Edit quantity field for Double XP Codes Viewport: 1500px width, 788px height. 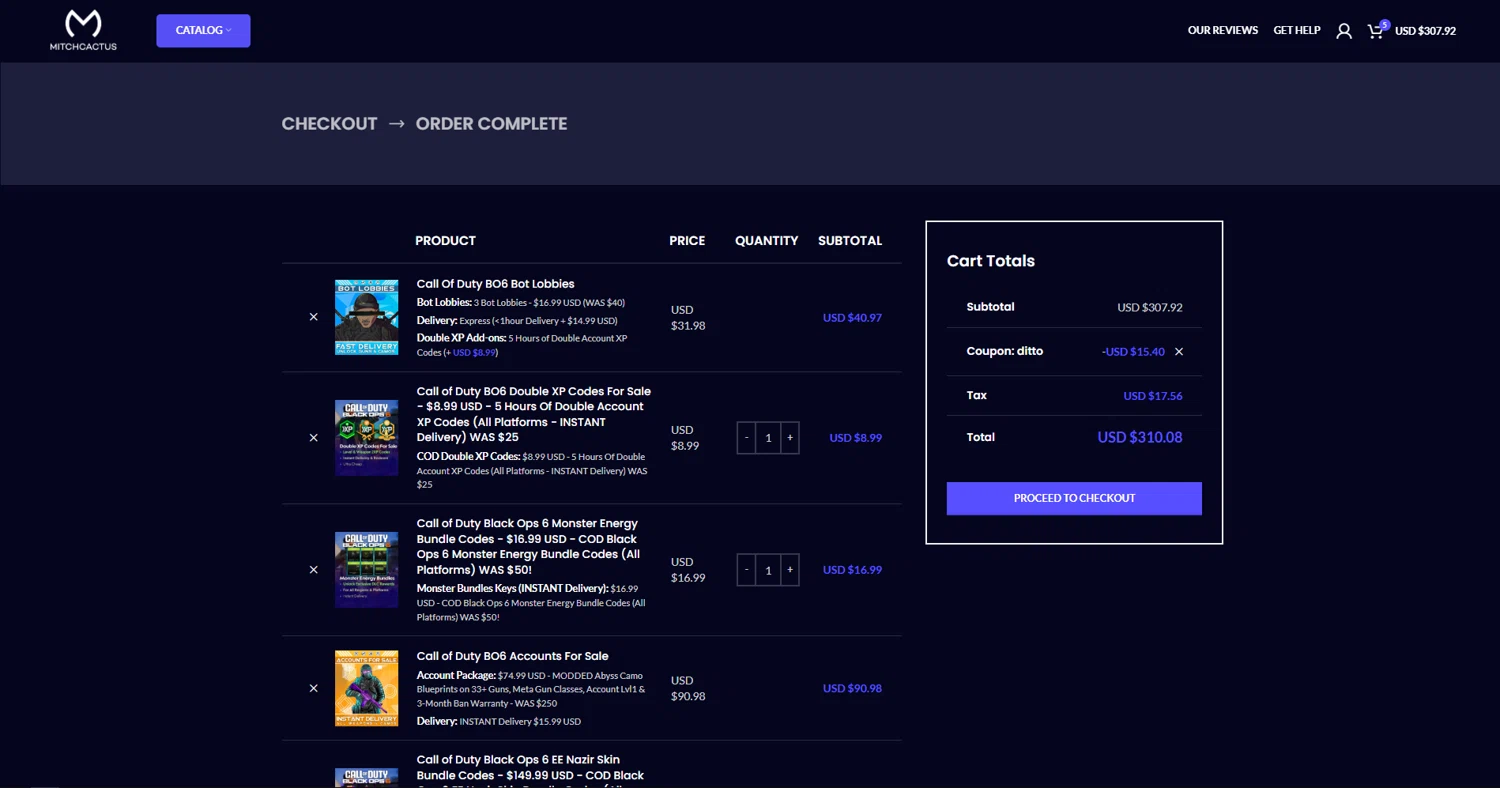(768, 438)
